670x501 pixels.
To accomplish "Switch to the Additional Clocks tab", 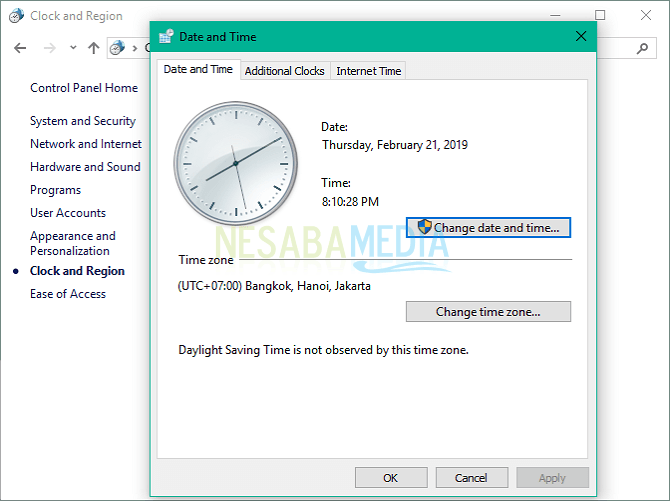I will pos(284,71).
